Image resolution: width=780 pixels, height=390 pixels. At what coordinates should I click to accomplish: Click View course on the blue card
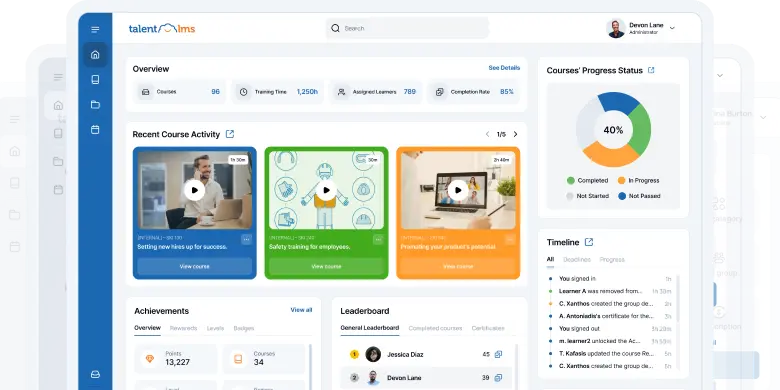pos(195,267)
